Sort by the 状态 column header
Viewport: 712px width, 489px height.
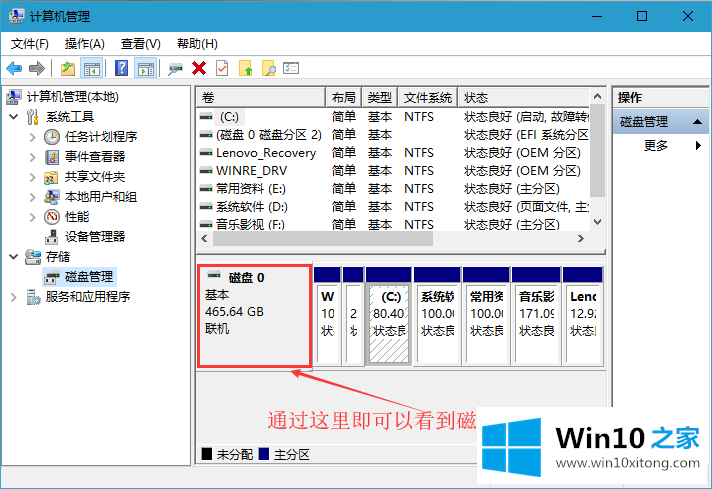click(524, 98)
